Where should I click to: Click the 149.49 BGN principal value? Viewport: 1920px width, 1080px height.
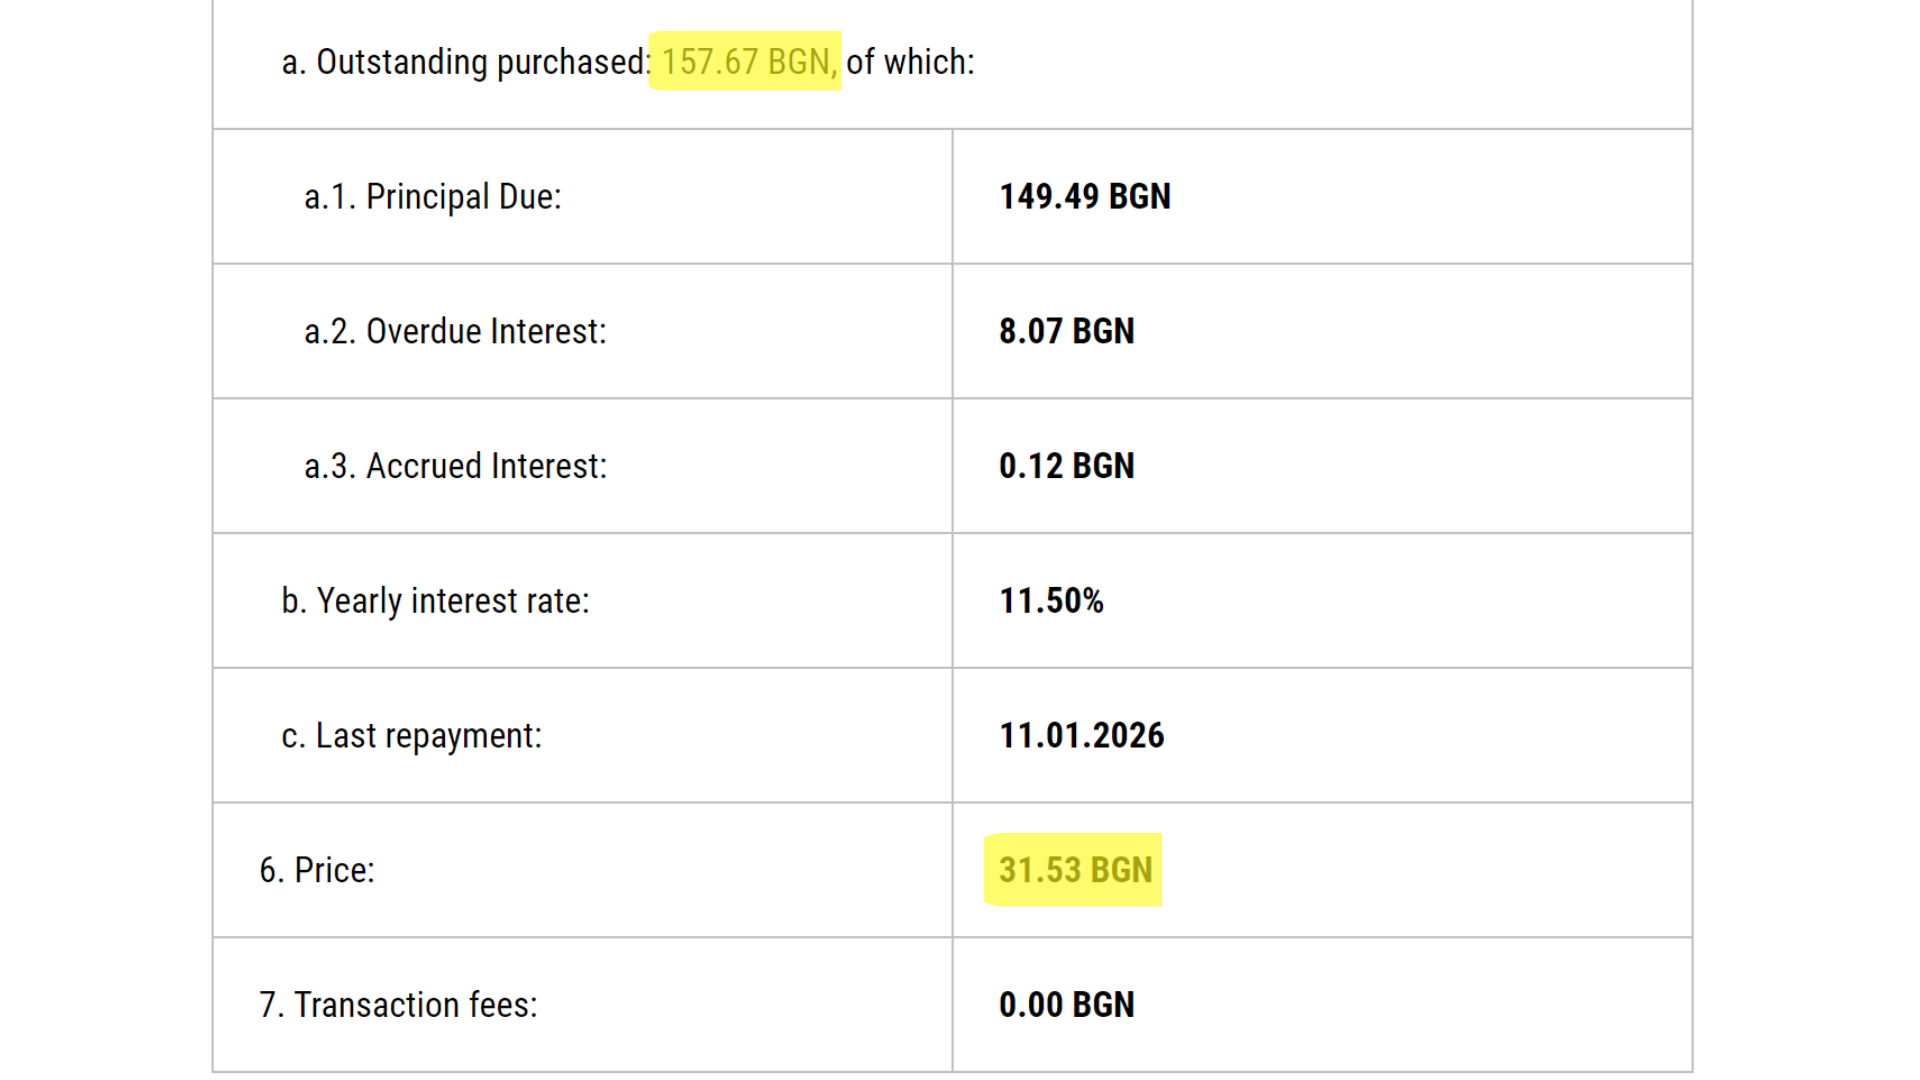click(x=1085, y=197)
